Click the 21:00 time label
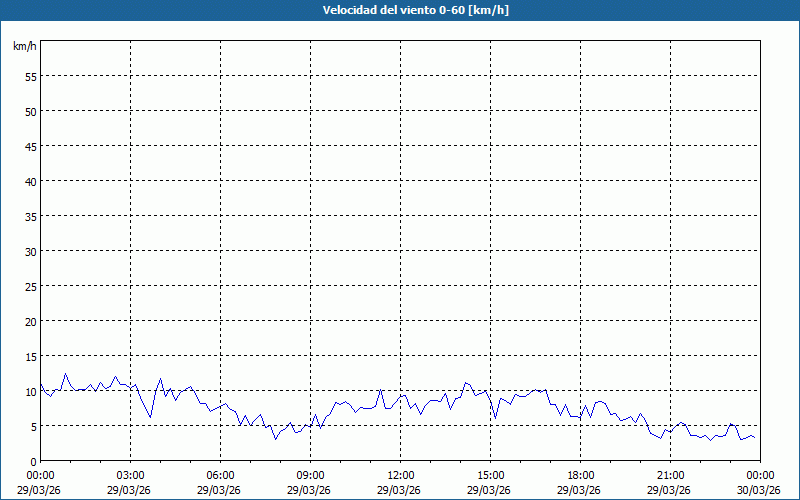 (670, 475)
